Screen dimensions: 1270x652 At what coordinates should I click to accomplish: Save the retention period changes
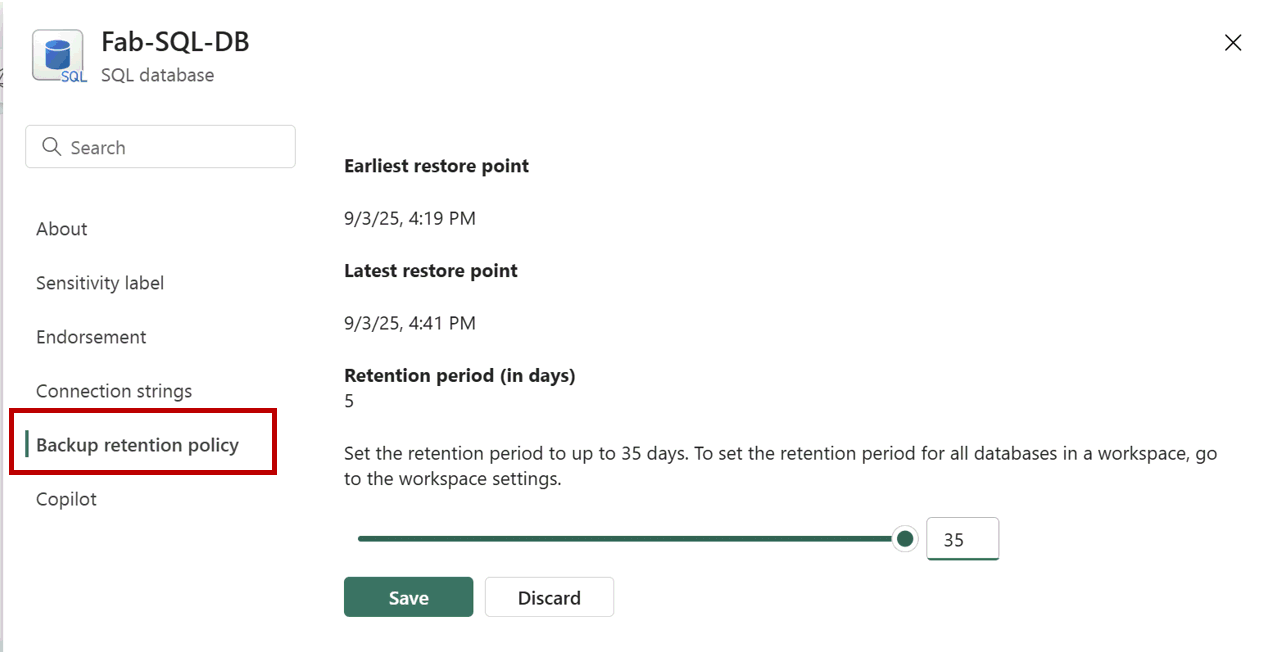coord(408,597)
